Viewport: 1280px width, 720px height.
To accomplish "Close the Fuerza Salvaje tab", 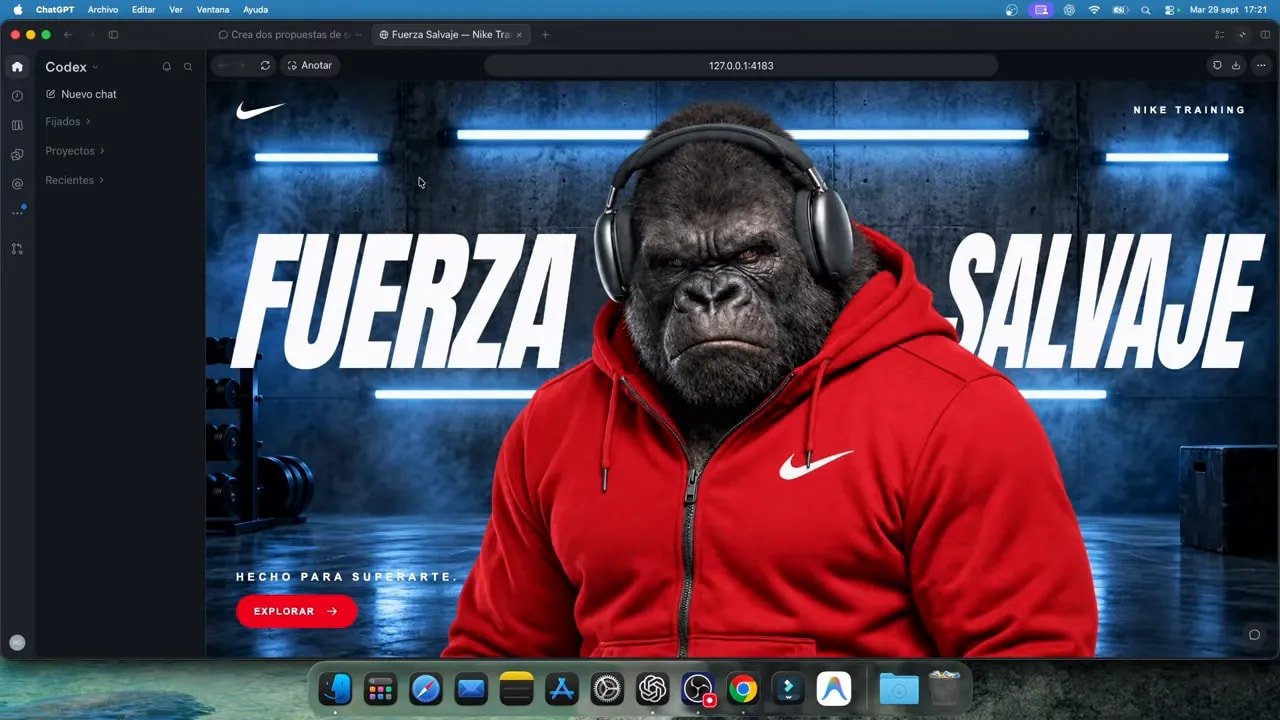I will pos(519,34).
